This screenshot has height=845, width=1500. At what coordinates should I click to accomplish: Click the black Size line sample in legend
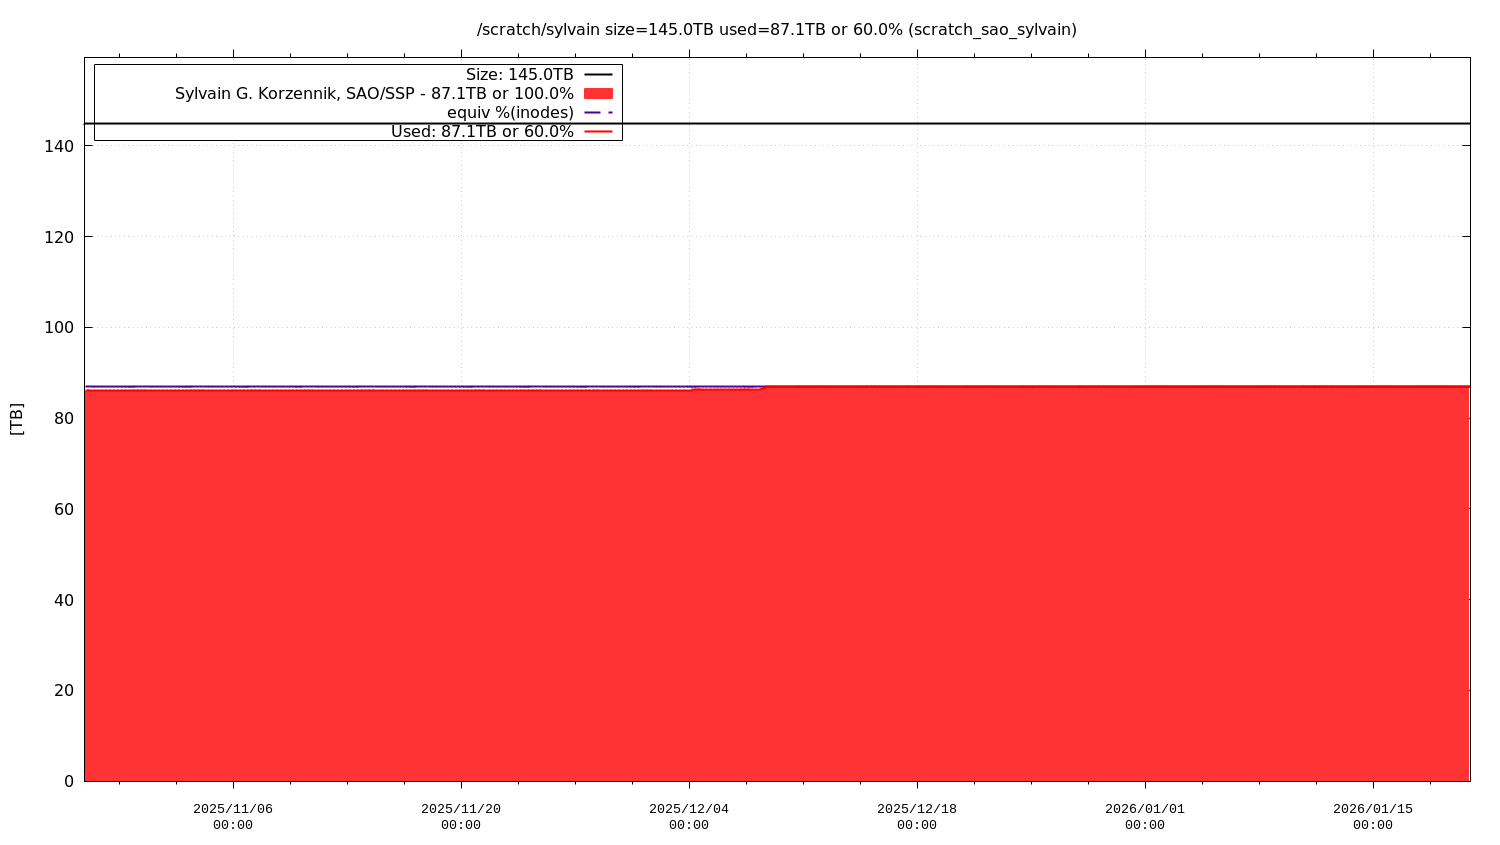598,75
